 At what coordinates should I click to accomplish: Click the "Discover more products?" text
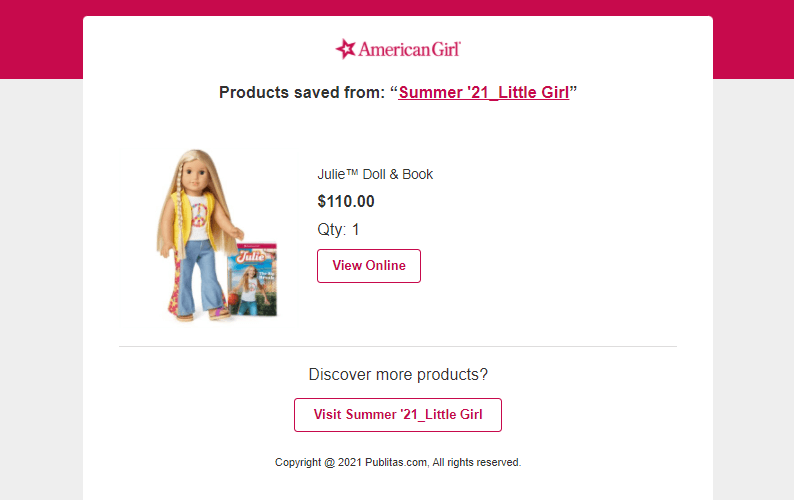tap(398, 375)
